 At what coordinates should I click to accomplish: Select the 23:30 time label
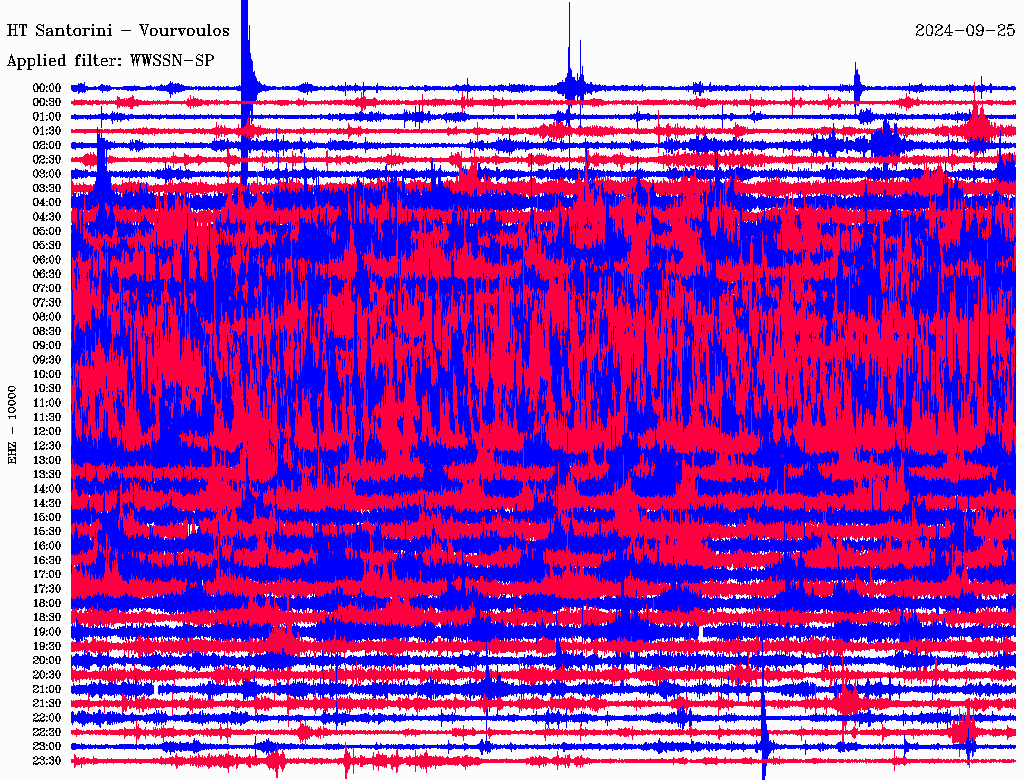[47, 761]
